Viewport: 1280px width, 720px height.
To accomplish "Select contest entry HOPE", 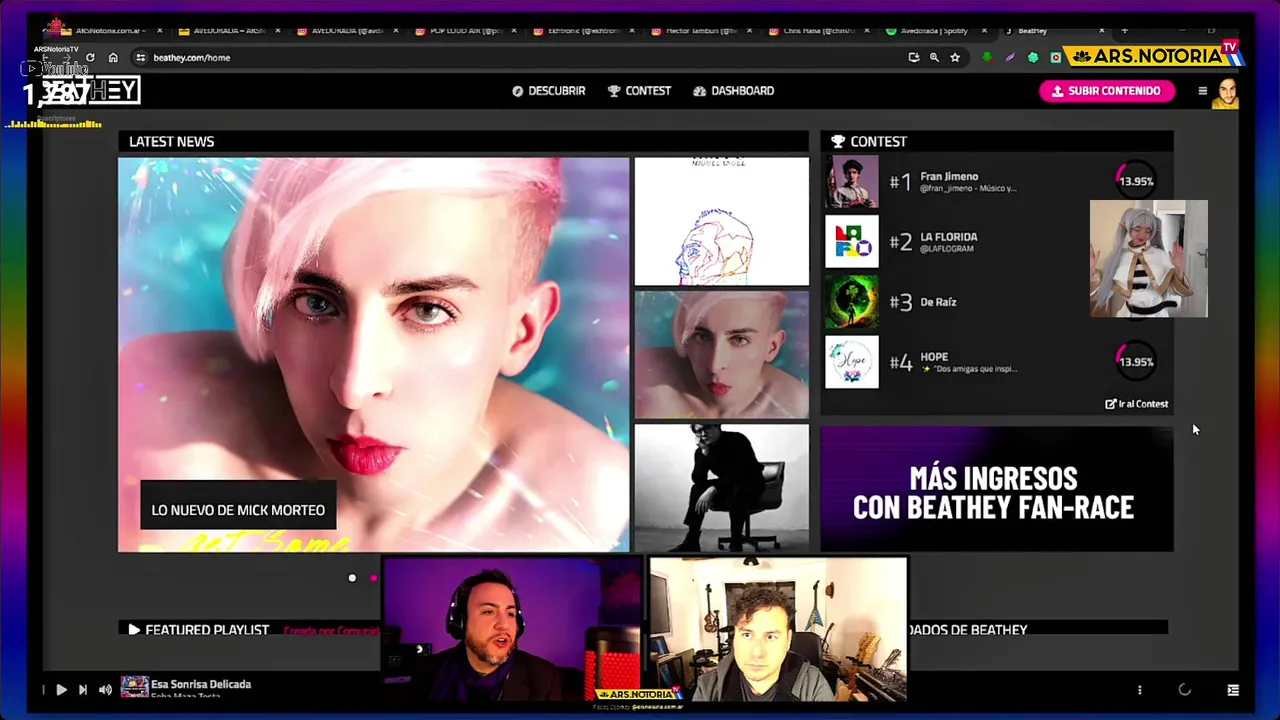I will pyautogui.click(x=997, y=361).
